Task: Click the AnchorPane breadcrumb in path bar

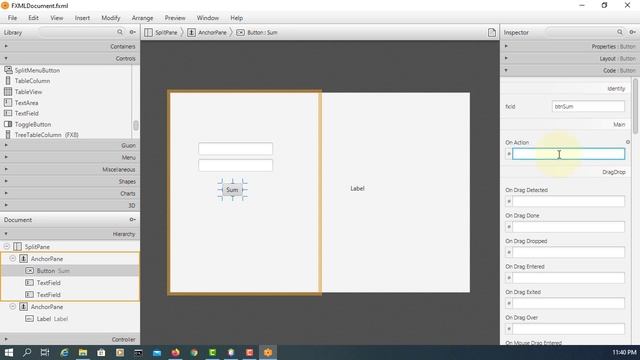Action: pyautogui.click(x=207, y=32)
